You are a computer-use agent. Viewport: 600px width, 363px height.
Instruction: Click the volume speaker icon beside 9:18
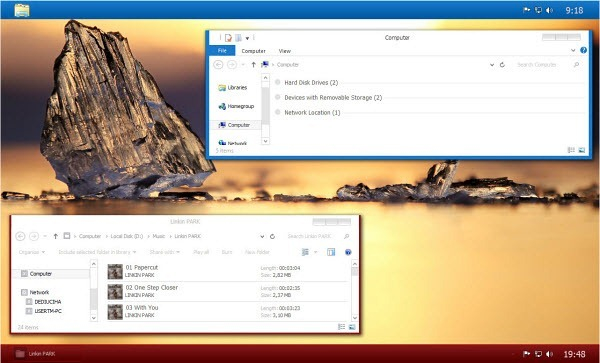click(x=549, y=10)
